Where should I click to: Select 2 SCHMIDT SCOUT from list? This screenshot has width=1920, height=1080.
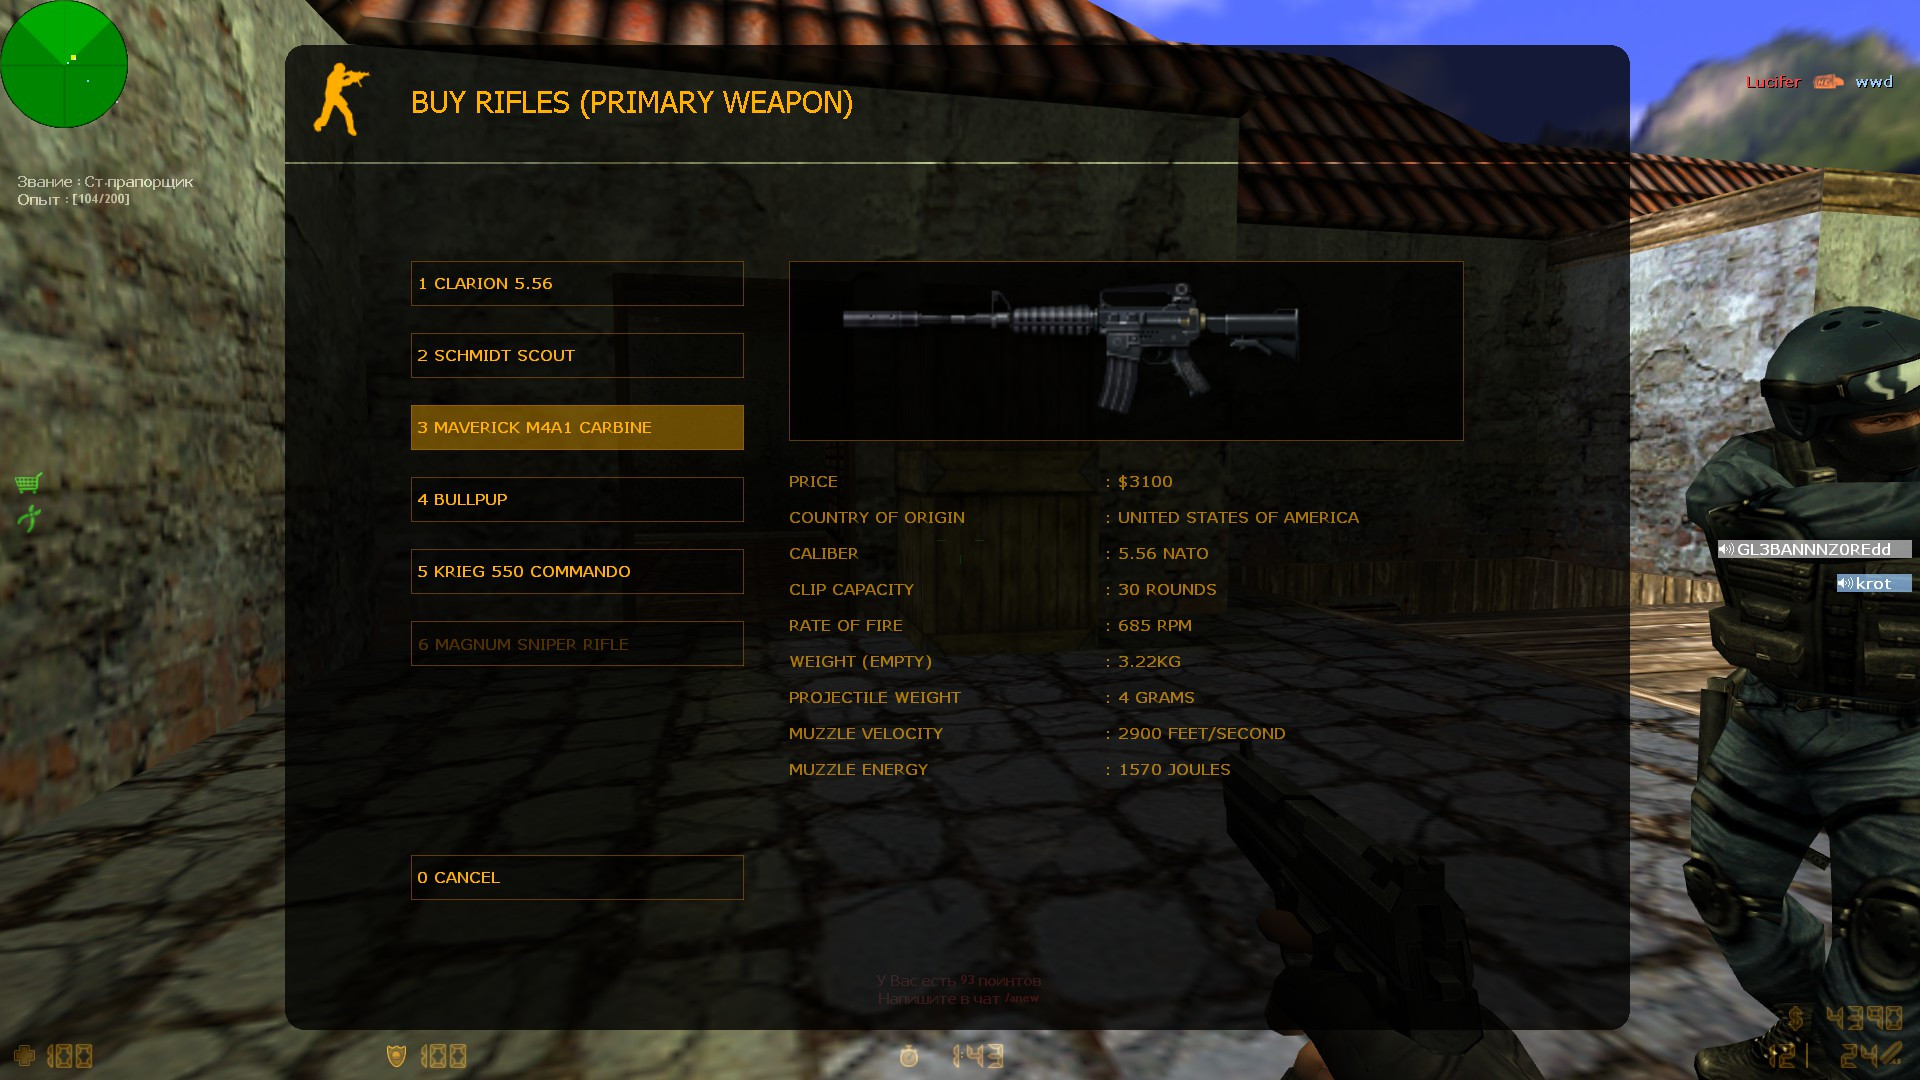(x=576, y=355)
